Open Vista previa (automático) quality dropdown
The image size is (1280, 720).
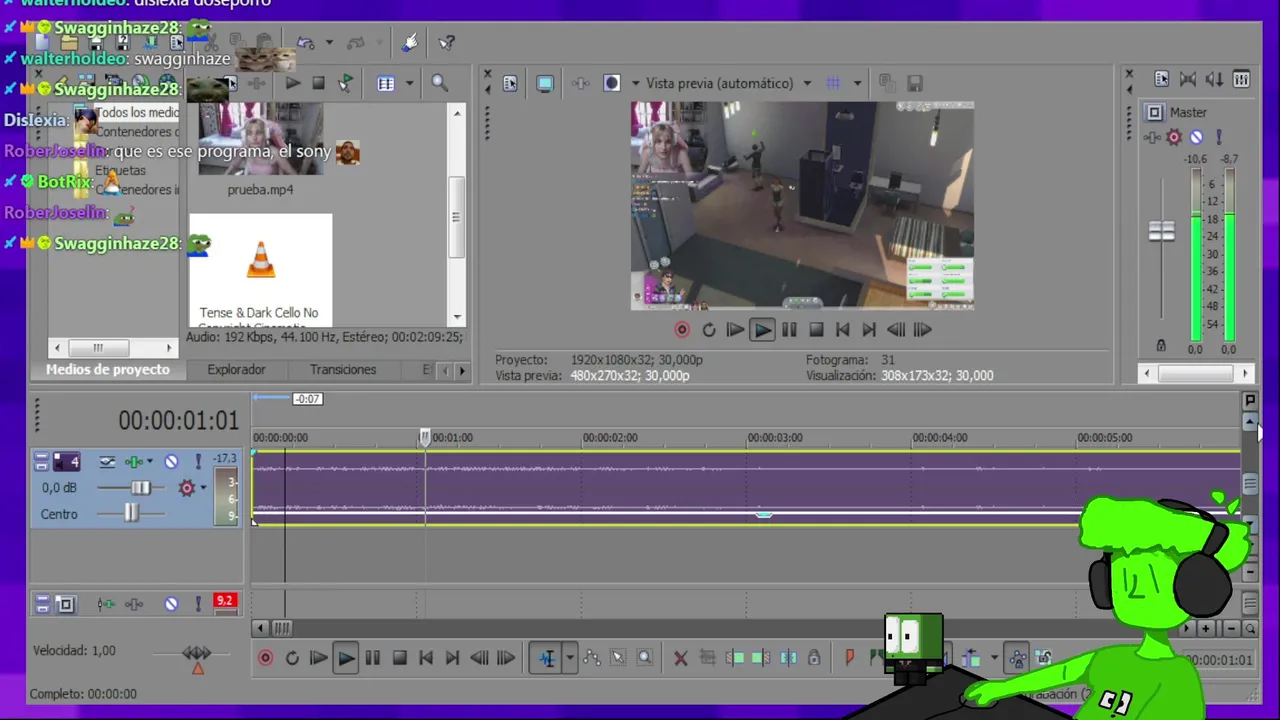point(728,84)
